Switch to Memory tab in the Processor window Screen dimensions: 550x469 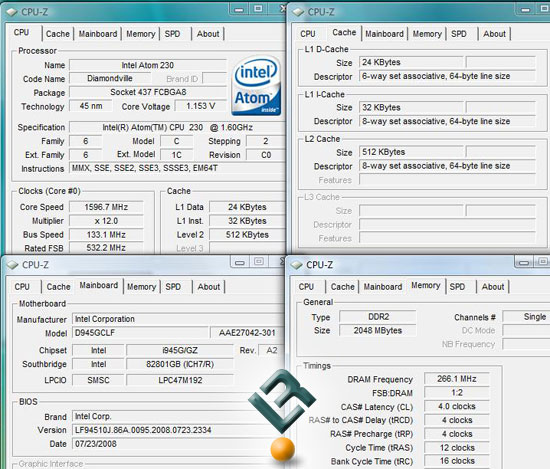click(x=141, y=34)
